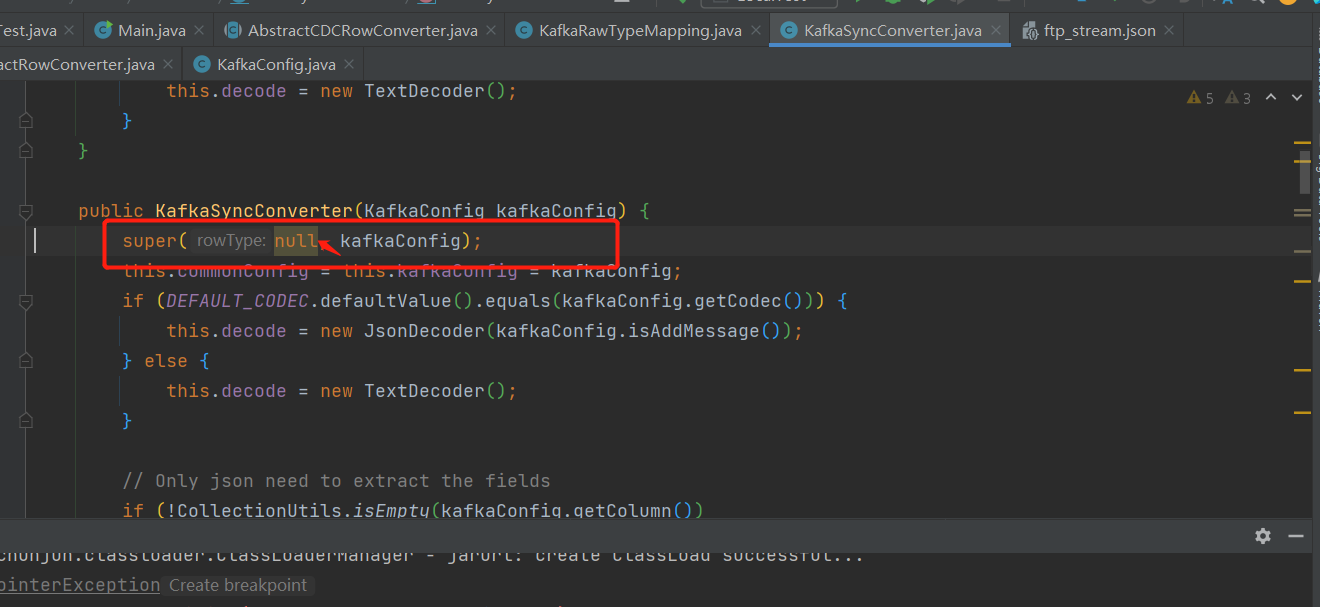Collapse the if-else block fold arrow in gutter

click(x=26, y=302)
